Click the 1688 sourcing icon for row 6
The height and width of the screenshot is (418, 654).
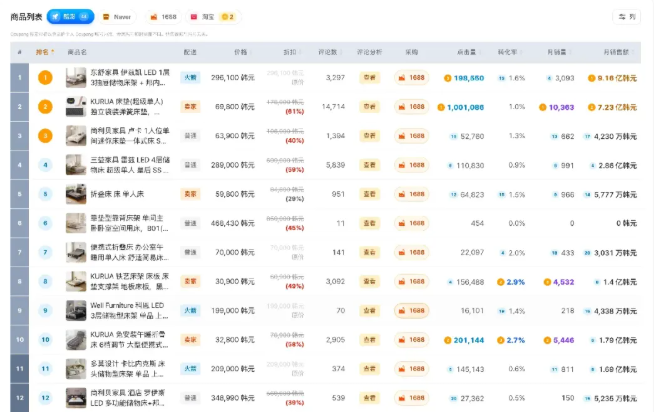[x=411, y=223]
